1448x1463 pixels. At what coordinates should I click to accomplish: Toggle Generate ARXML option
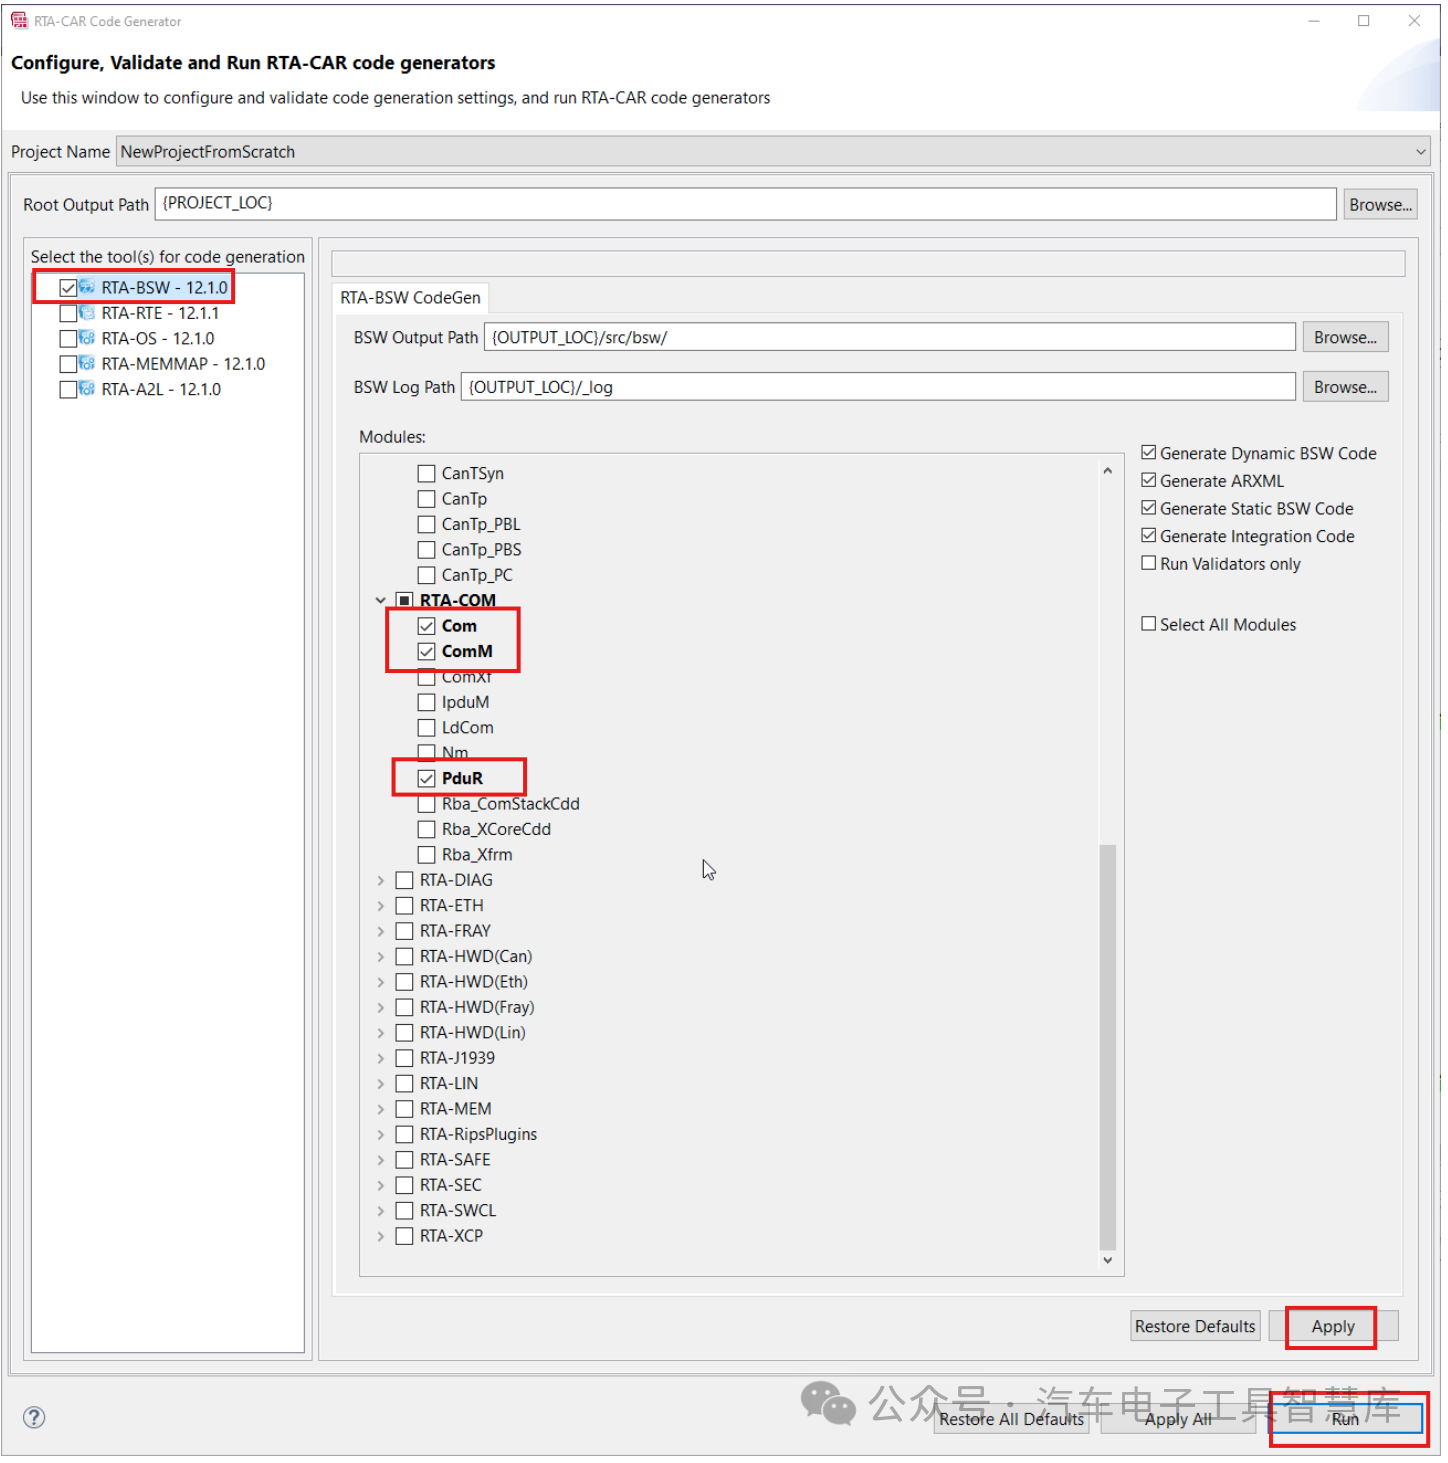click(x=1149, y=481)
